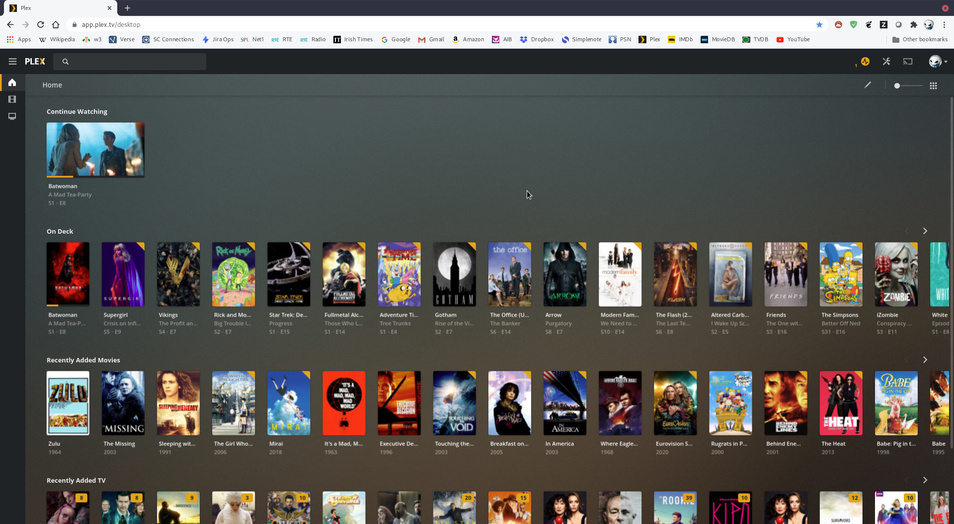Open the Movies library sidebar icon
954x524 pixels.
[12, 99]
